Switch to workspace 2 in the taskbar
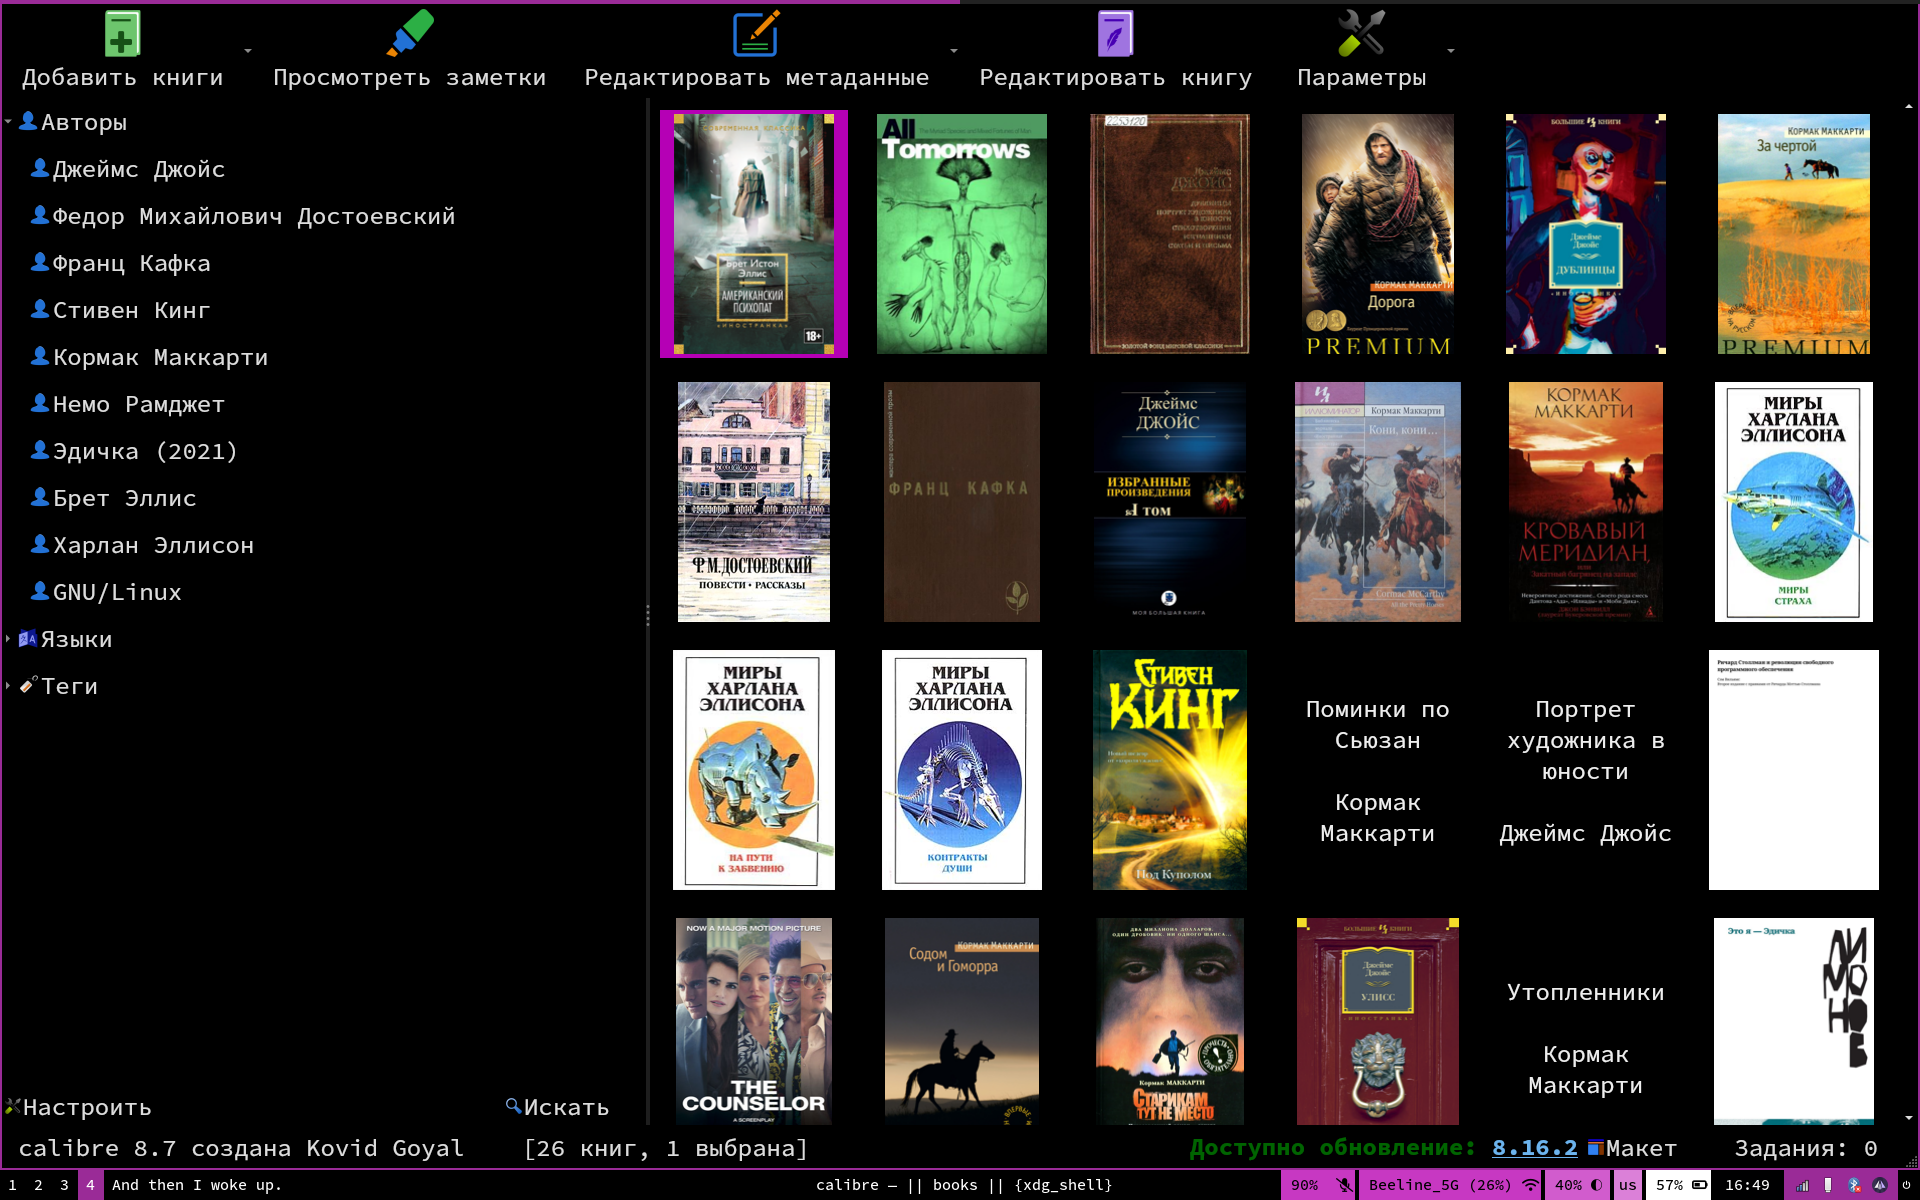The width and height of the screenshot is (1920, 1200). pos(38,1185)
